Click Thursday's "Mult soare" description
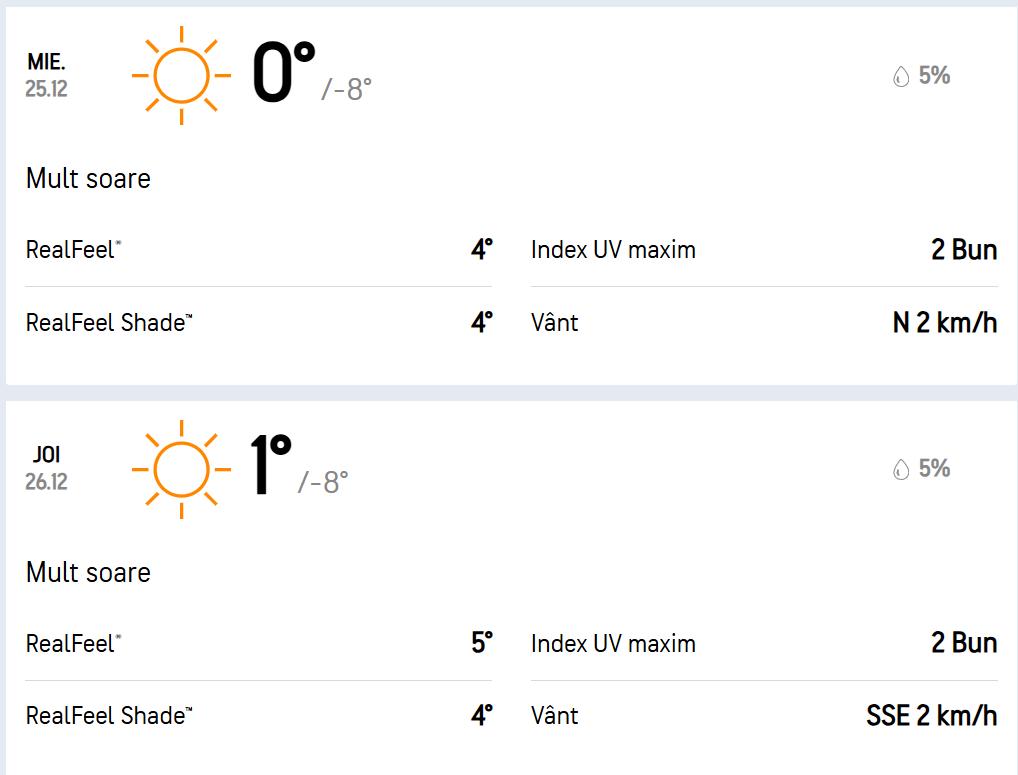This screenshot has width=1018, height=775. pos(88,573)
